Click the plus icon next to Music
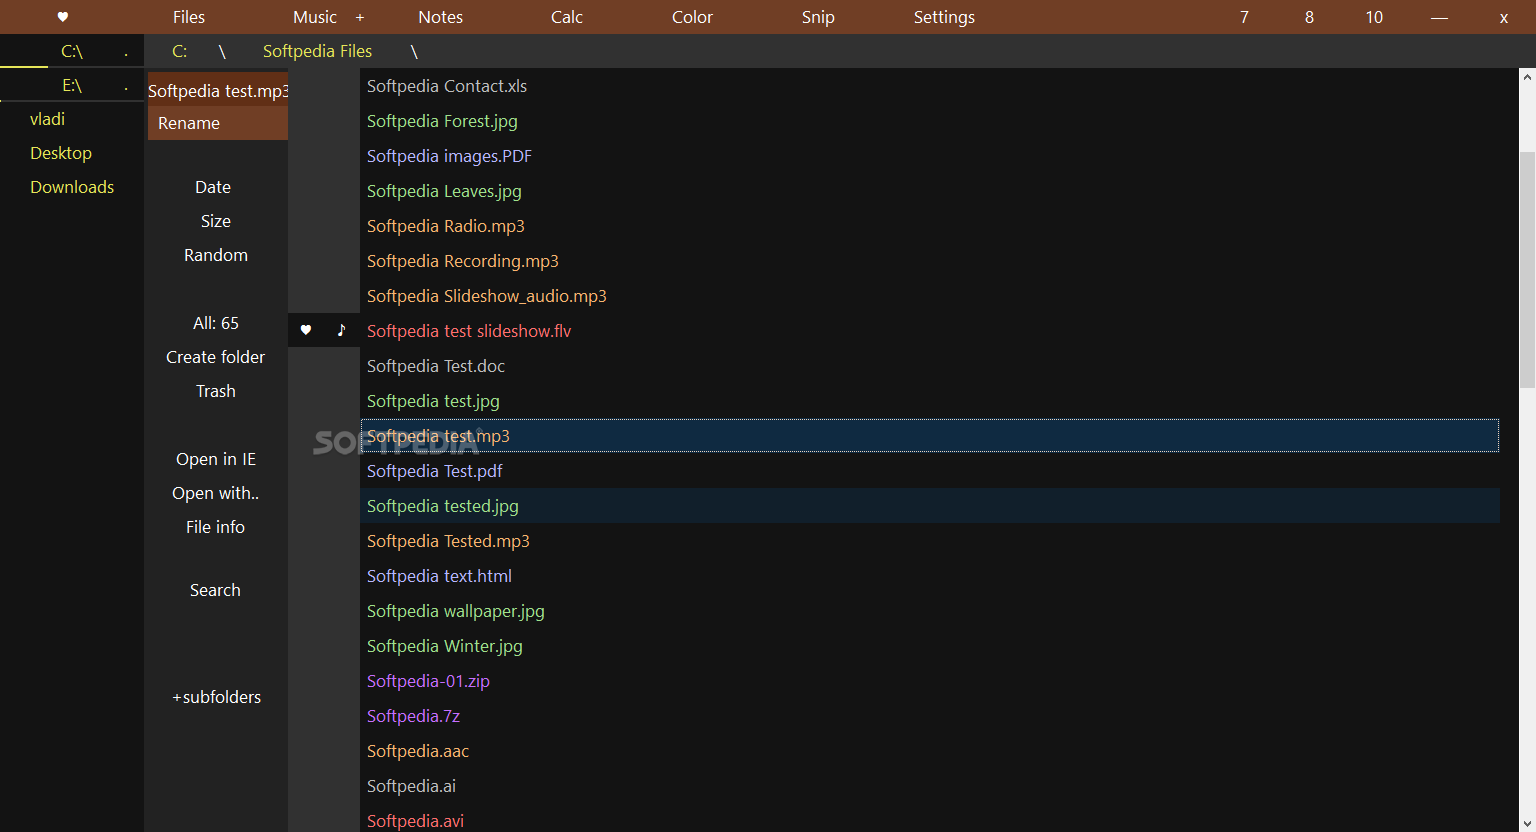The image size is (1536, 832). point(360,17)
